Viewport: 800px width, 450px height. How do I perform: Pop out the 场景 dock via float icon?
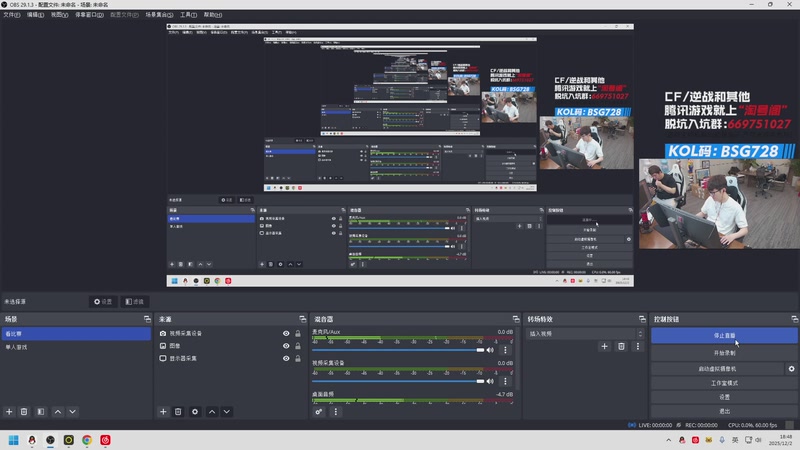coord(147,319)
